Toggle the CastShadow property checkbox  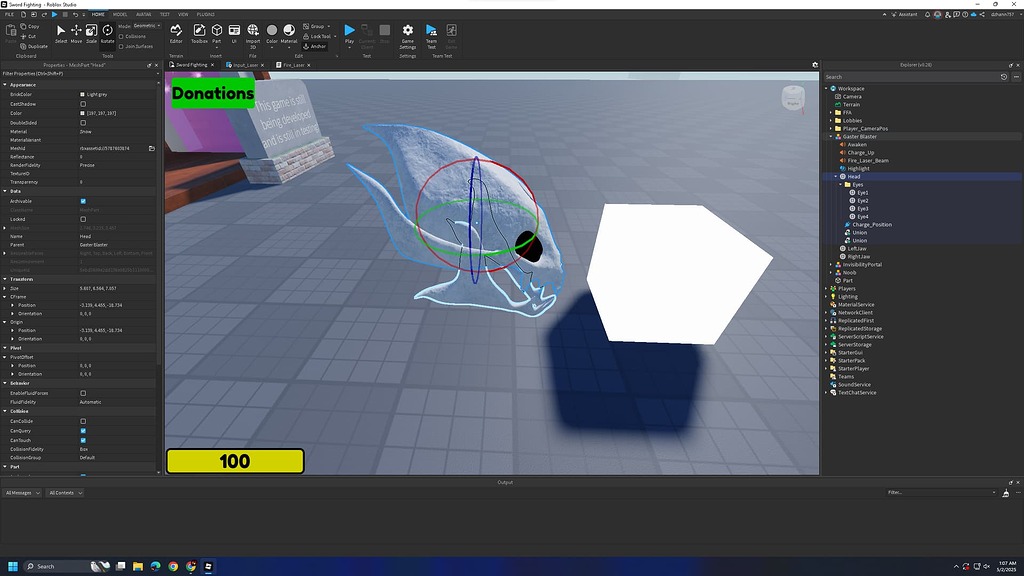tap(83, 104)
